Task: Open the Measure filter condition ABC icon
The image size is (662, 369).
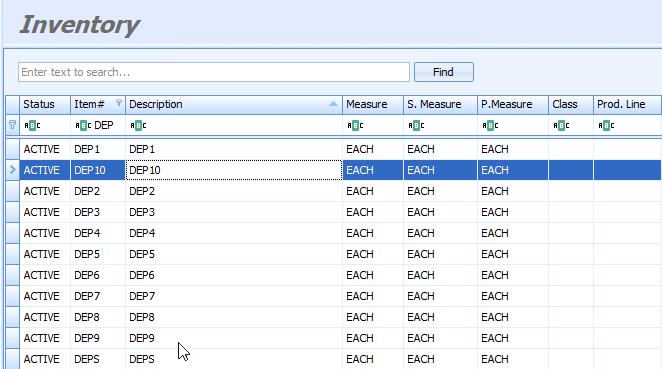Action: pos(355,125)
